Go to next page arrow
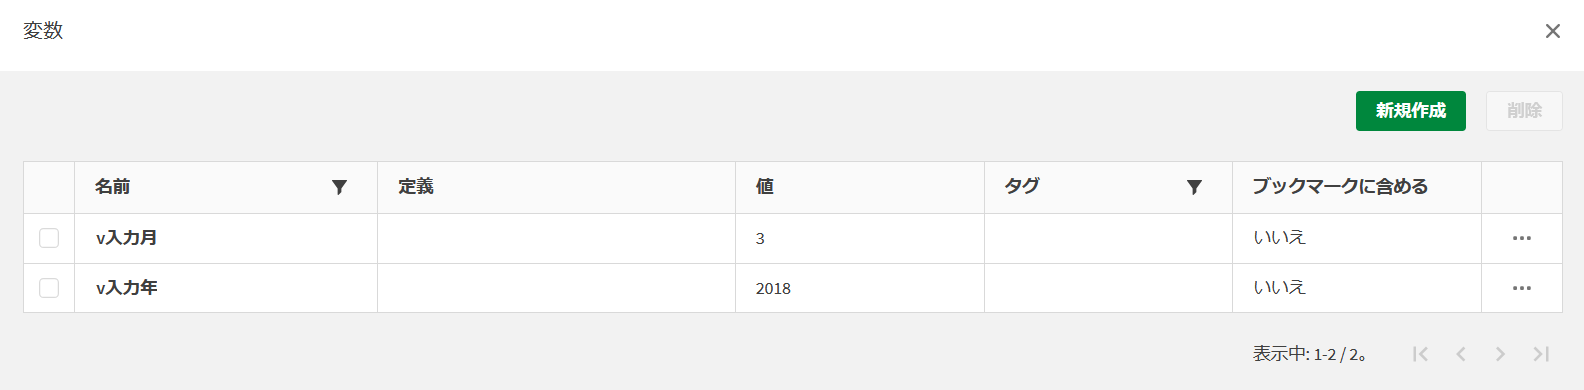This screenshot has width=1584, height=390. pos(1500,354)
